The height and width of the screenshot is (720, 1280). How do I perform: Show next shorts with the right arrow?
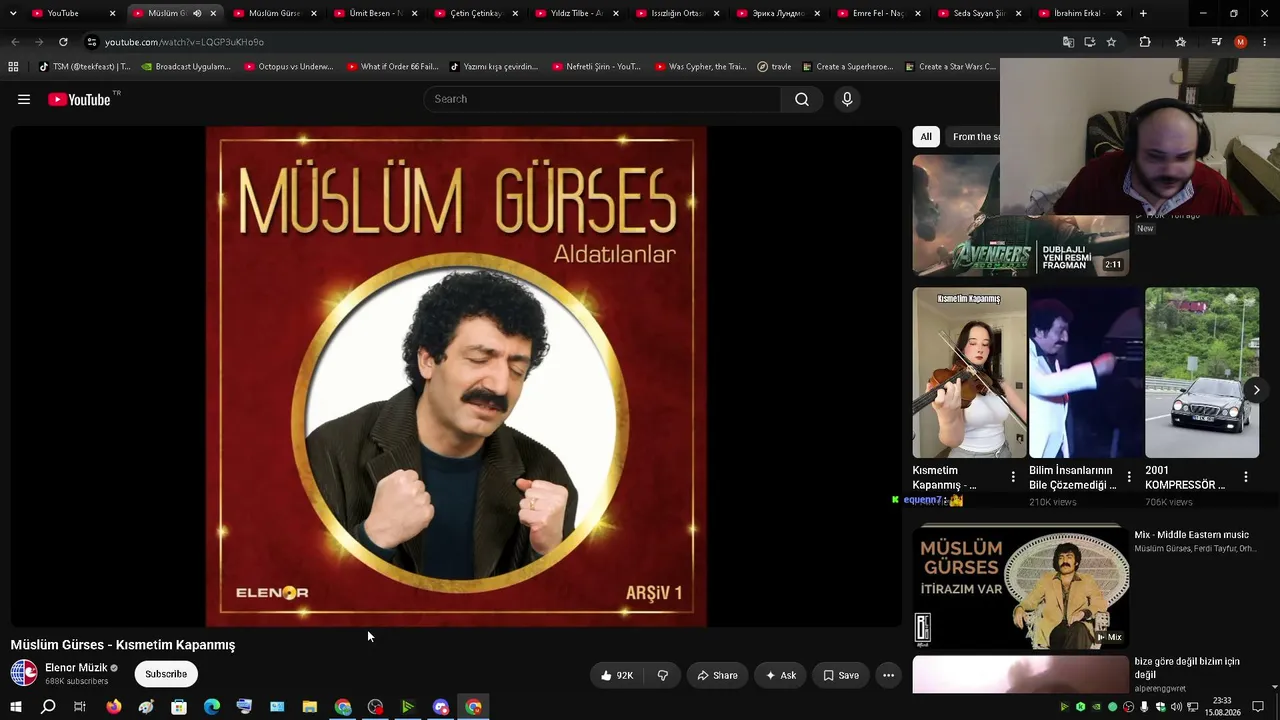point(1256,390)
